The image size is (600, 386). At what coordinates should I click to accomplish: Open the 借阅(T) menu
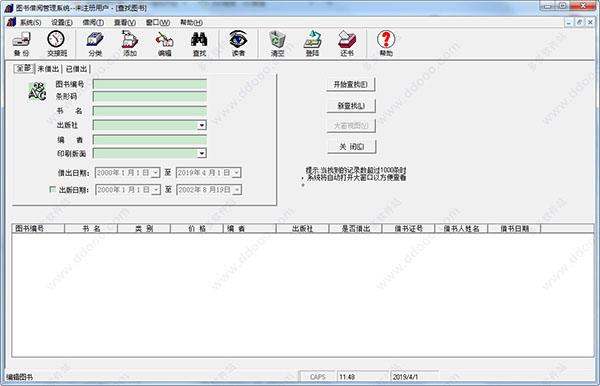93,23
